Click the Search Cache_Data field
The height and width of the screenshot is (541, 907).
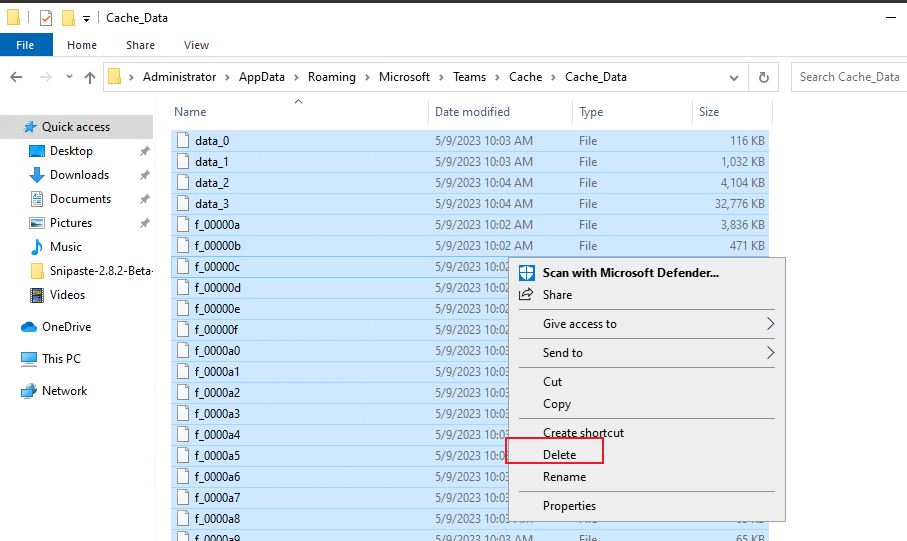pyautogui.click(x=849, y=77)
